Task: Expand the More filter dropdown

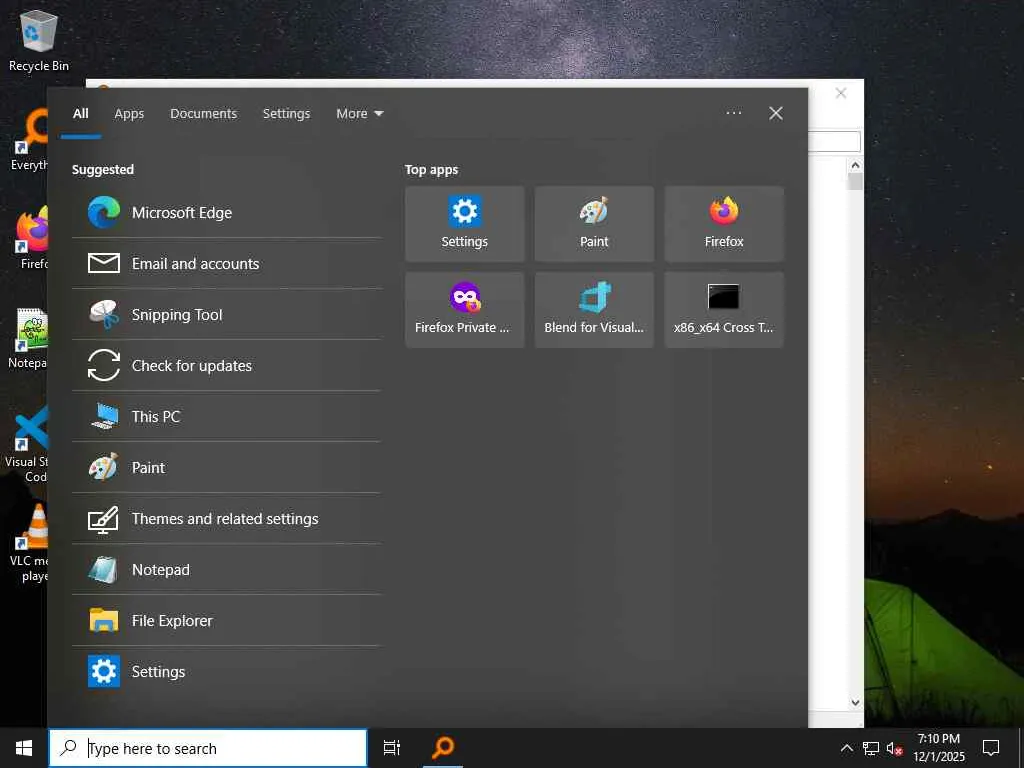Action: [360, 114]
